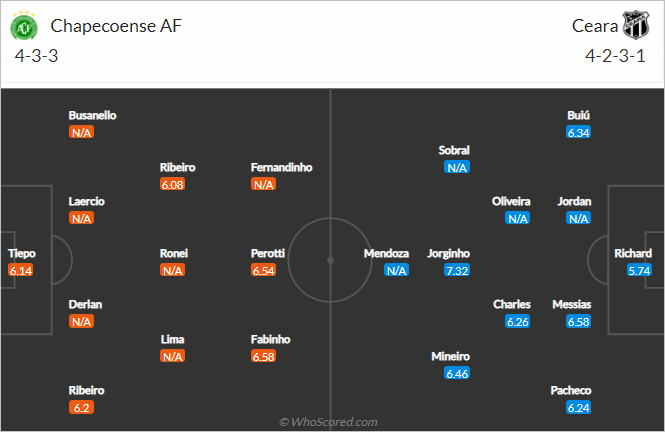The width and height of the screenshot is (665, 432).
Task: Click player Busanello's name
Action: (x=92, y=115)
